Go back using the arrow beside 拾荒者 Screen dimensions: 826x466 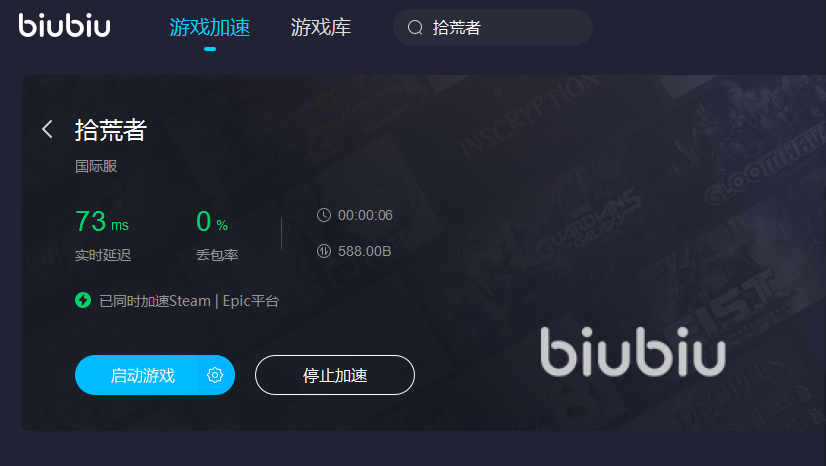47,129
